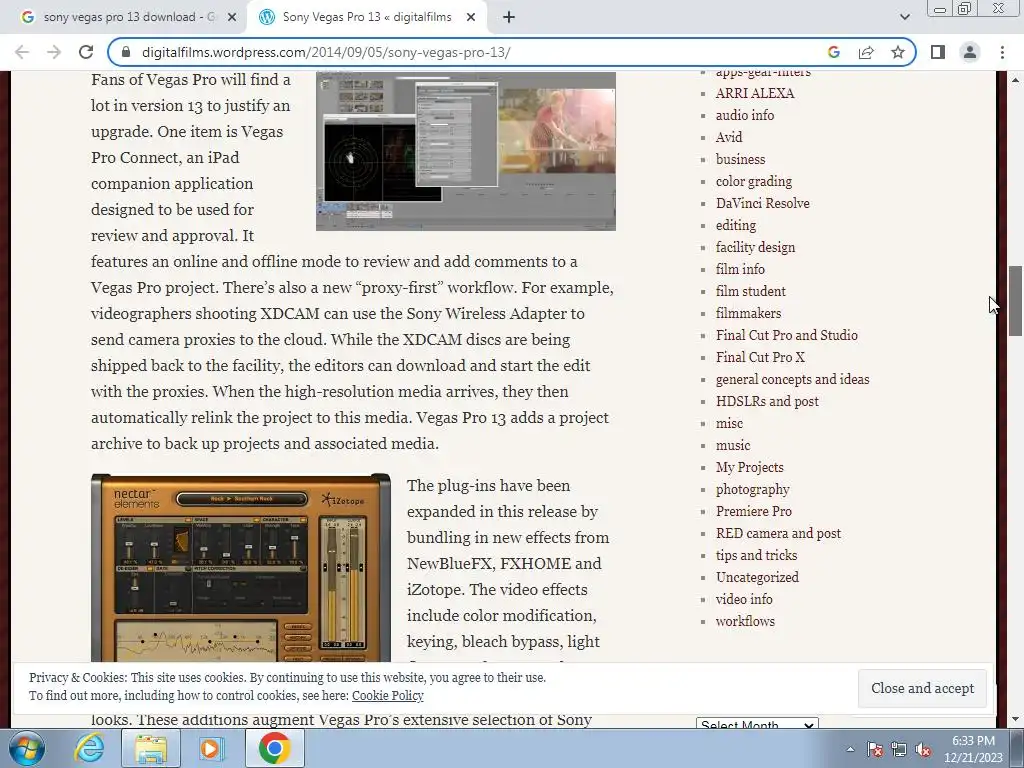Open the Windows Start button
Viewport: 1024px width, 768px height.
click(x=26, y=748)
